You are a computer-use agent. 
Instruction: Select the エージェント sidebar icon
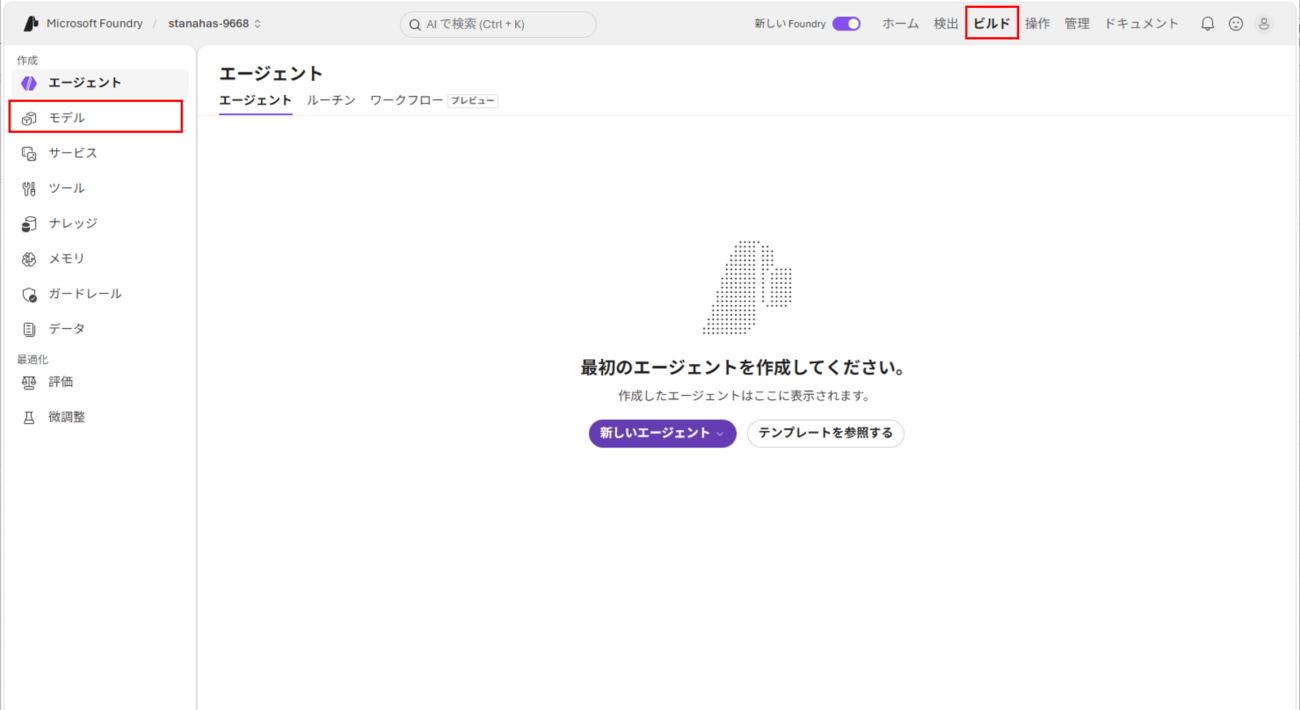(29, 83)
